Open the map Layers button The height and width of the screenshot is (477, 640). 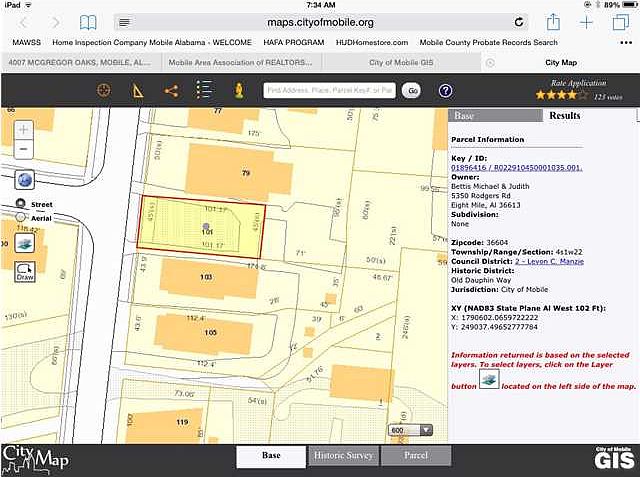pyautogui.click(x=24, y=243)
